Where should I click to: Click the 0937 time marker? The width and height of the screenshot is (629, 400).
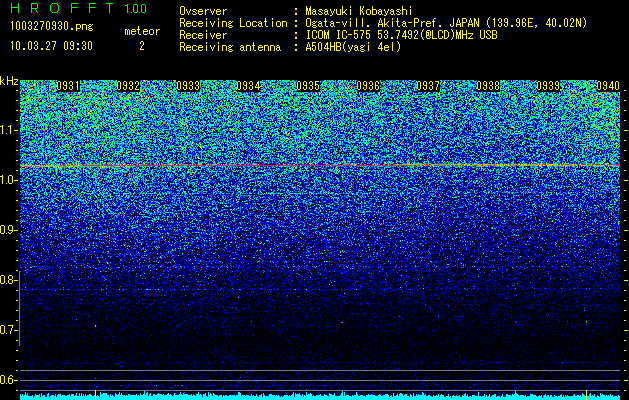(428, 86)
